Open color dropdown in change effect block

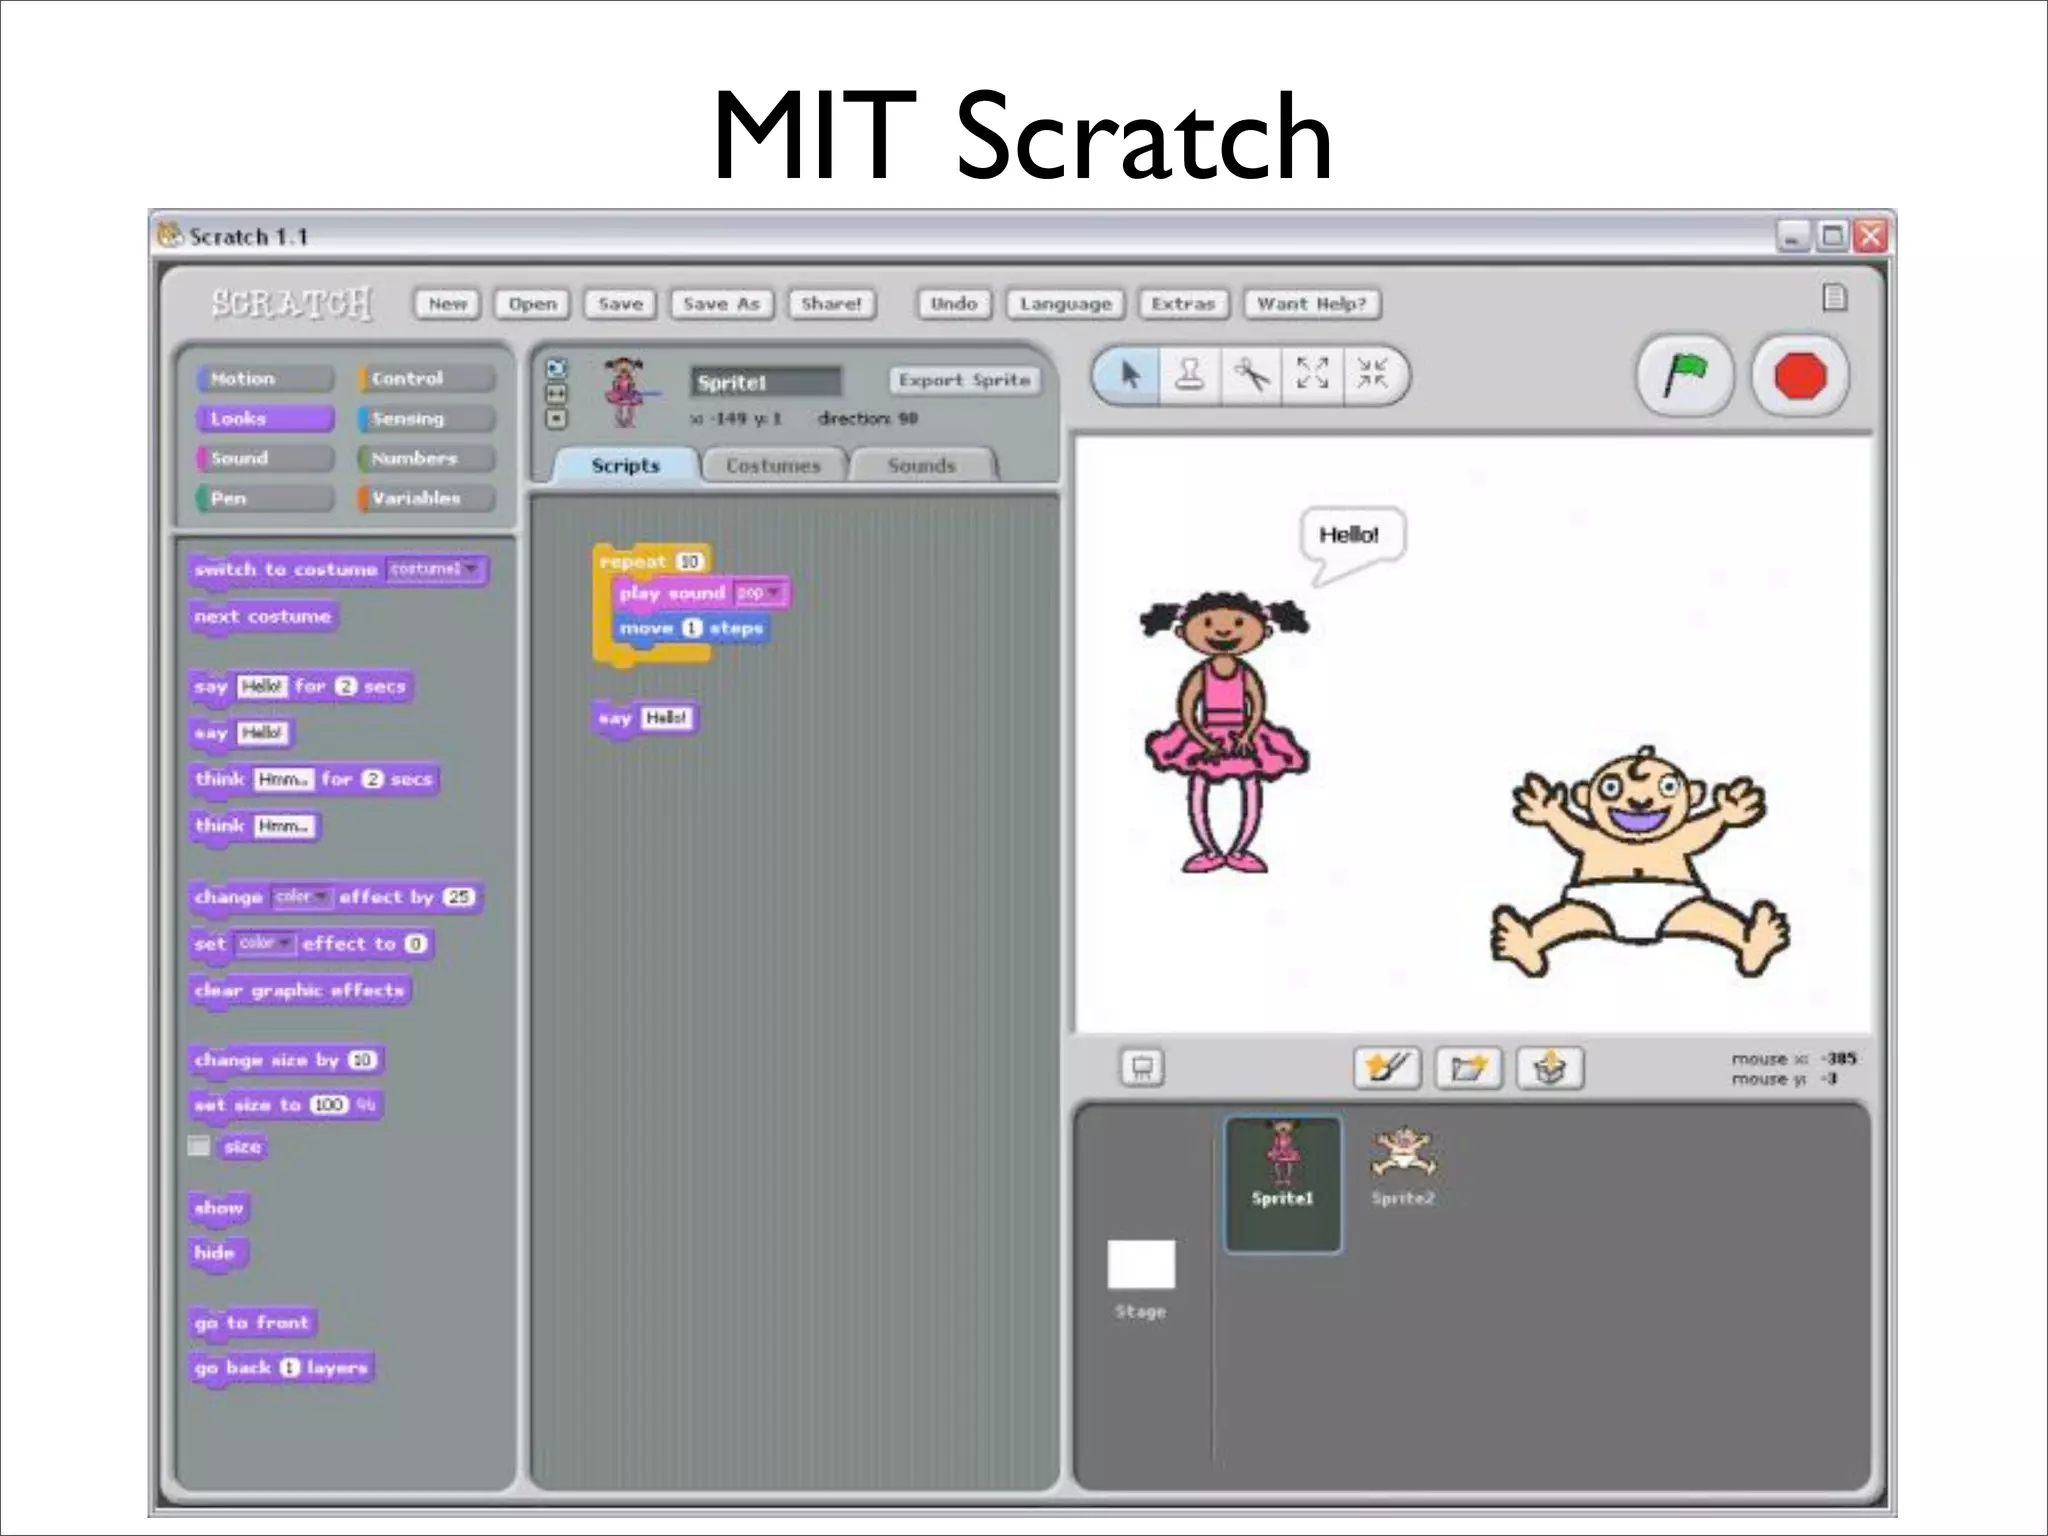(302, 897)
